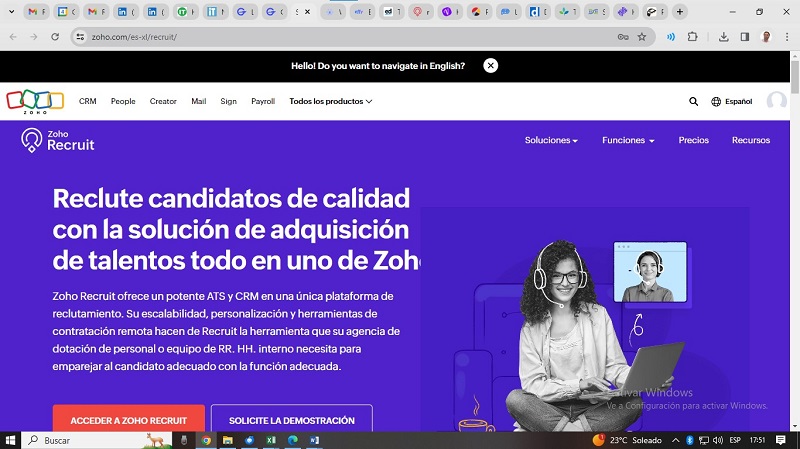Open Microsoft Edge from the taskbar
Screen dimensions: 800x449
[293, 440]
